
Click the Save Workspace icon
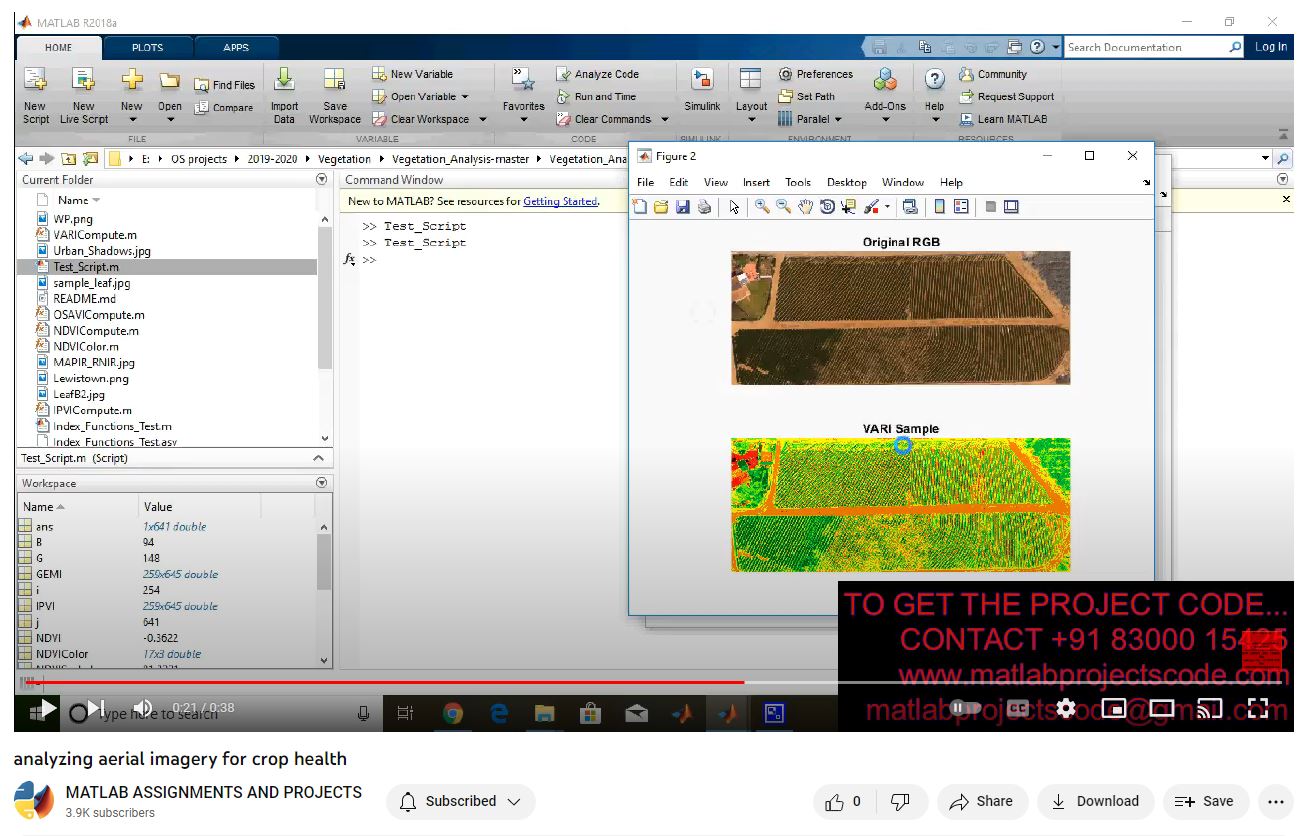(334, 80)
